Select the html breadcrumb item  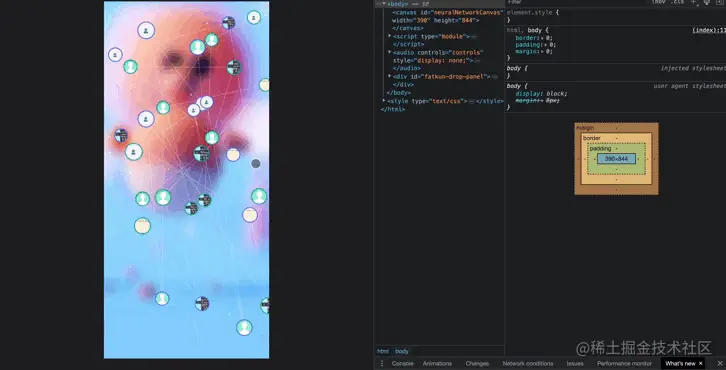click(383, 351)
